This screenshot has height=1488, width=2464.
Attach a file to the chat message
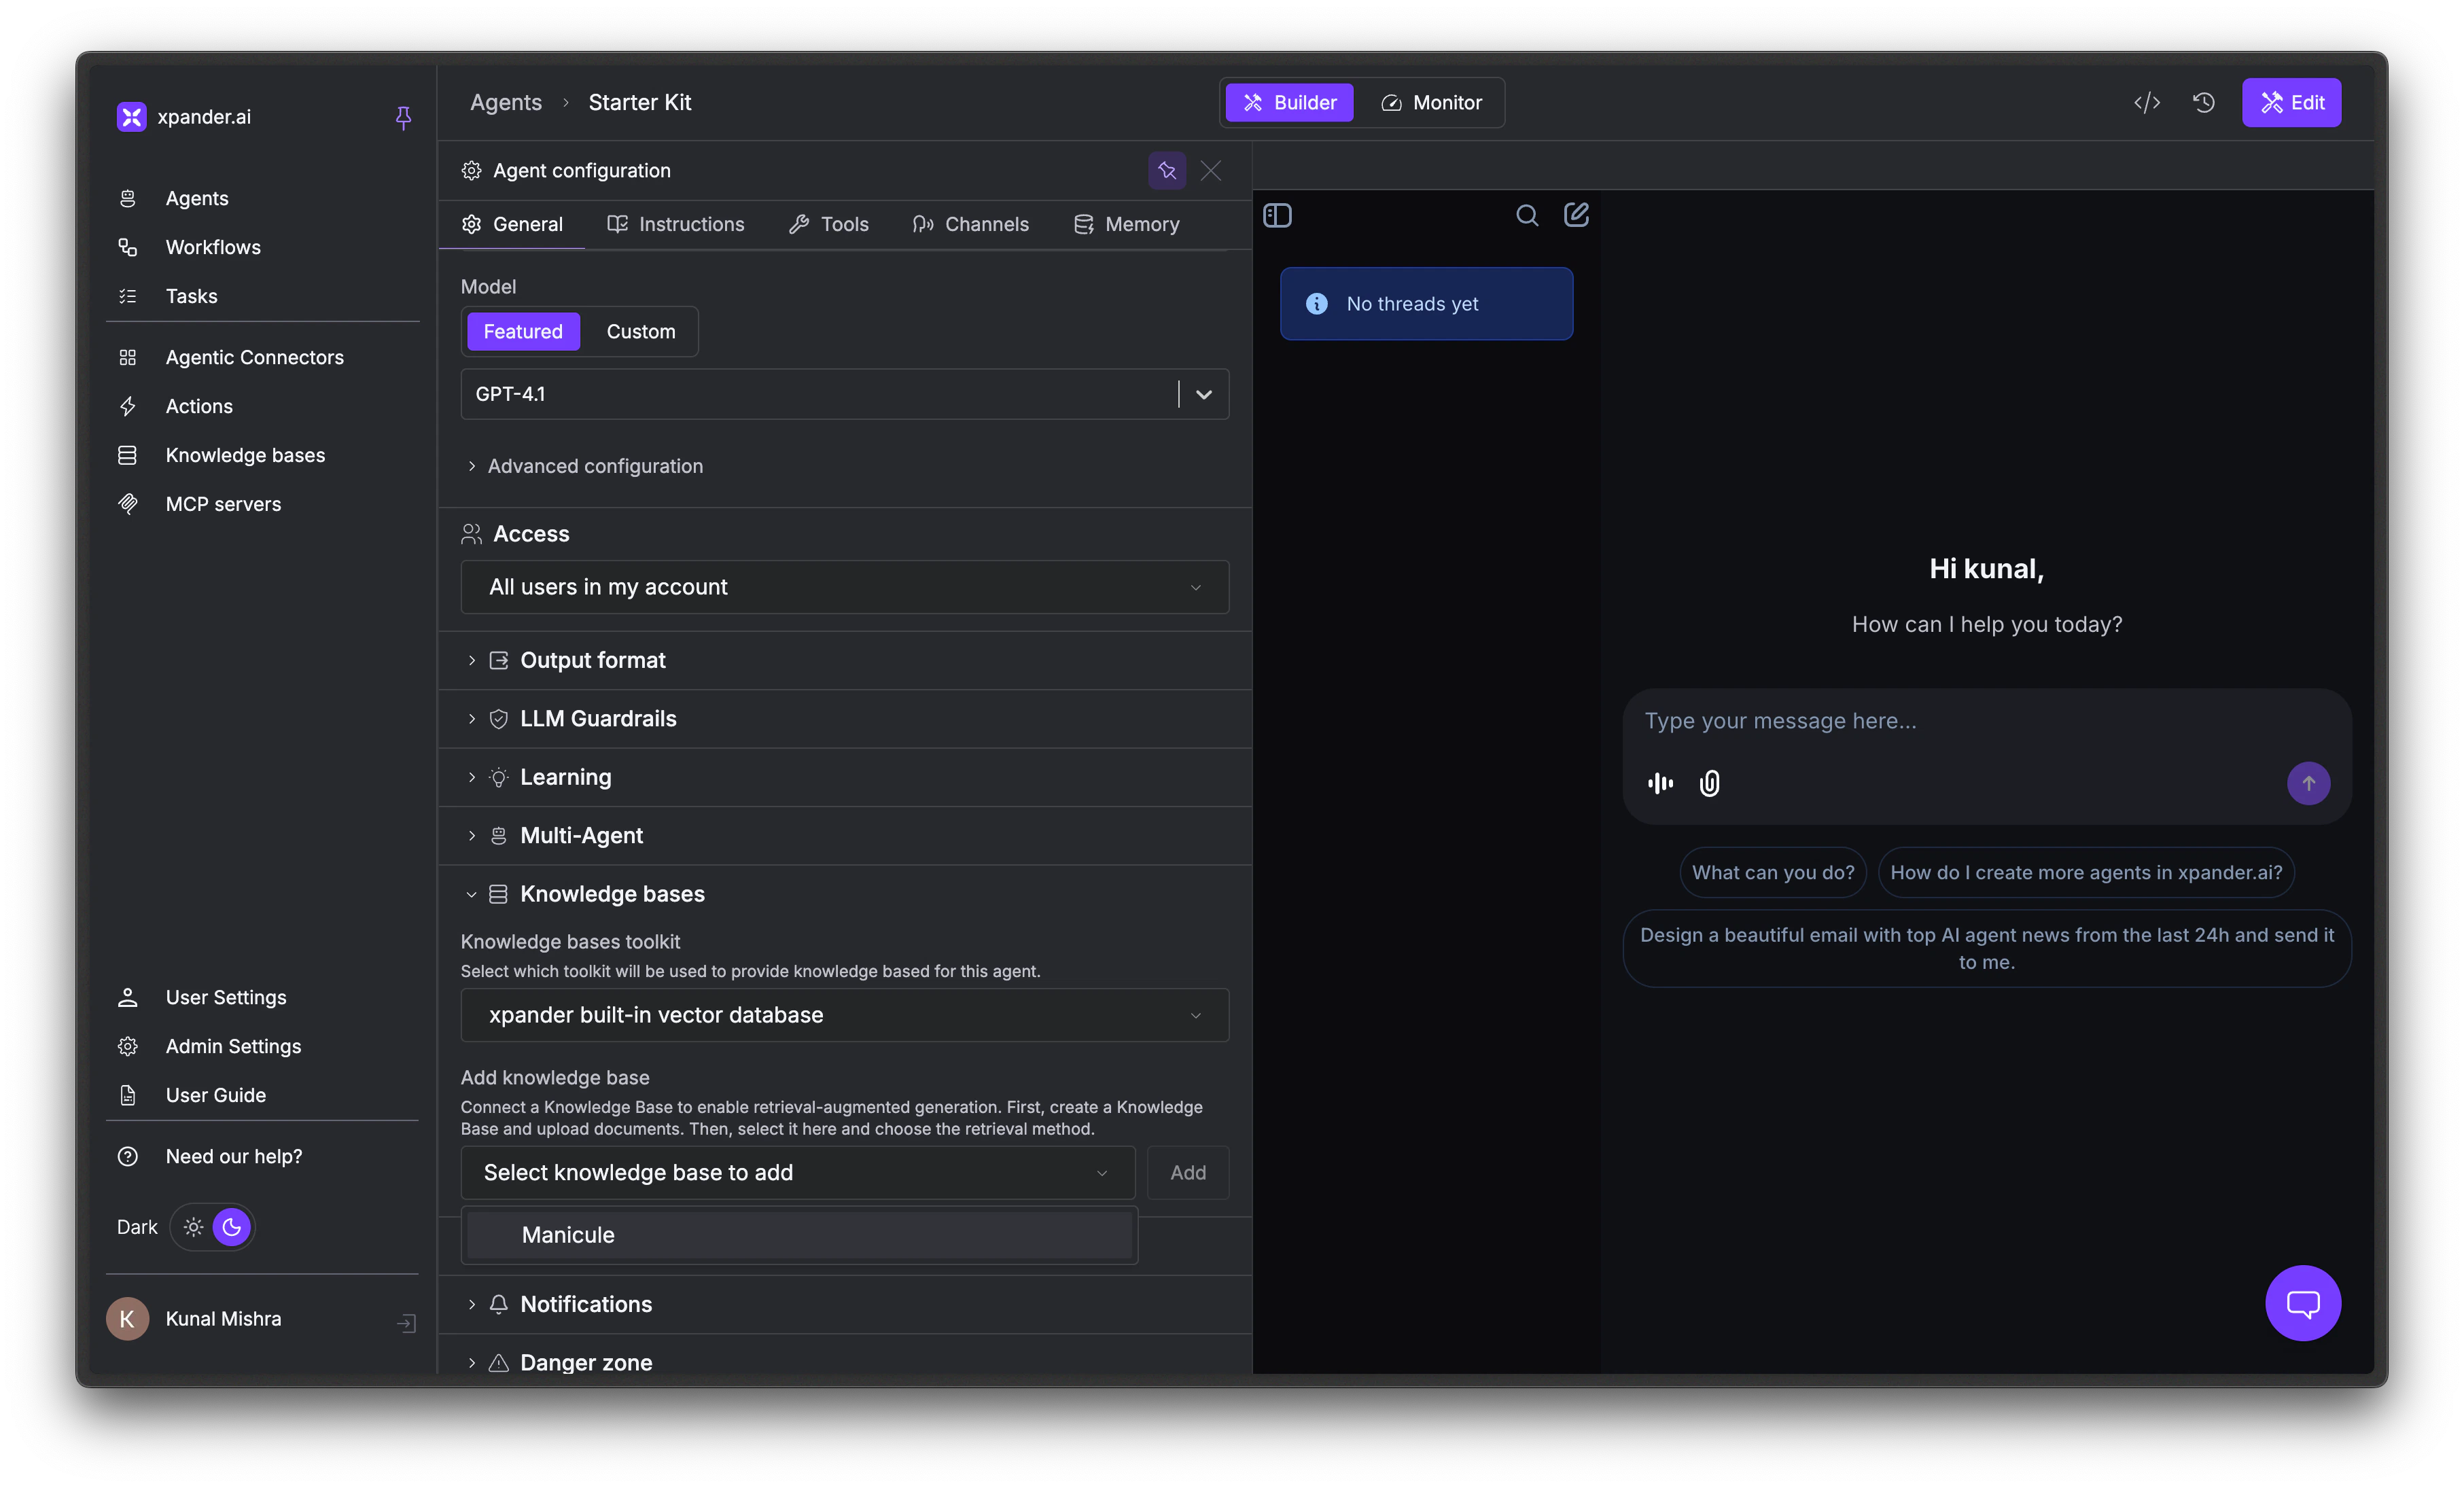(1709, 783)
